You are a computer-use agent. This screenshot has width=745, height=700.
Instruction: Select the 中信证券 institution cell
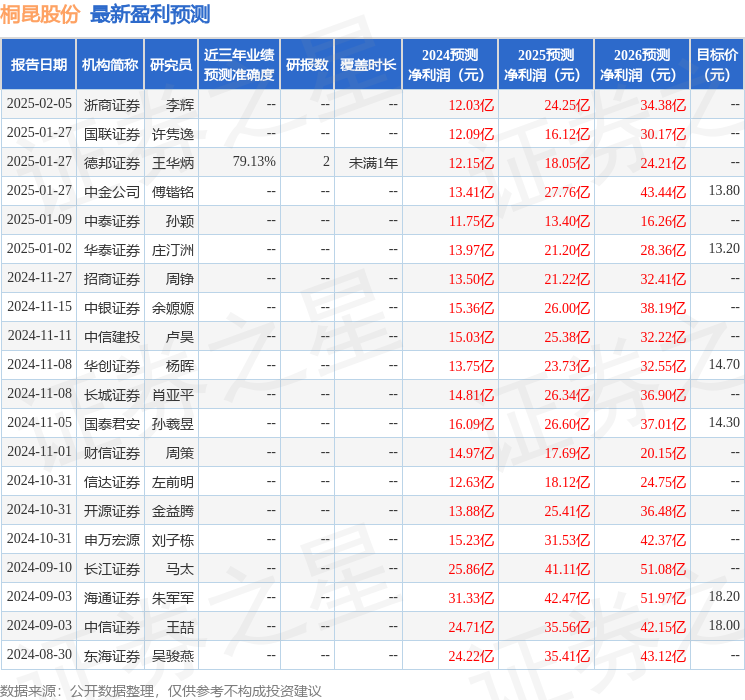[x=112, y=626]
